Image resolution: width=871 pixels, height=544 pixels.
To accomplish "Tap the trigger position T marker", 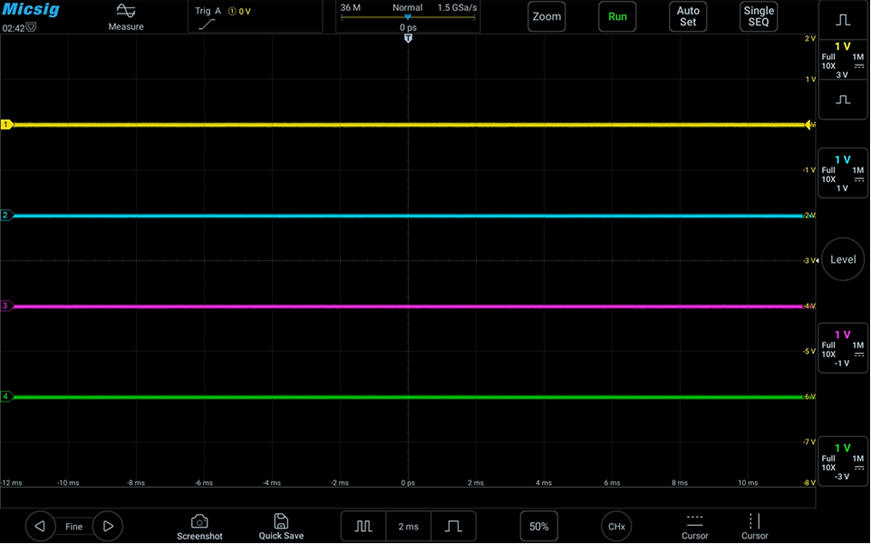I will (408, 38).
